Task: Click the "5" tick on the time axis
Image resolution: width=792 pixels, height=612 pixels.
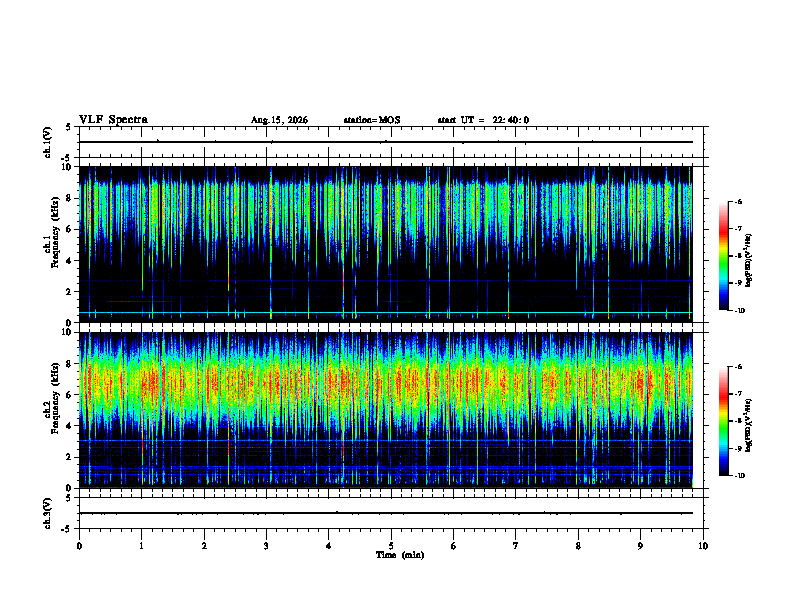Action: [x=391, y=546]
